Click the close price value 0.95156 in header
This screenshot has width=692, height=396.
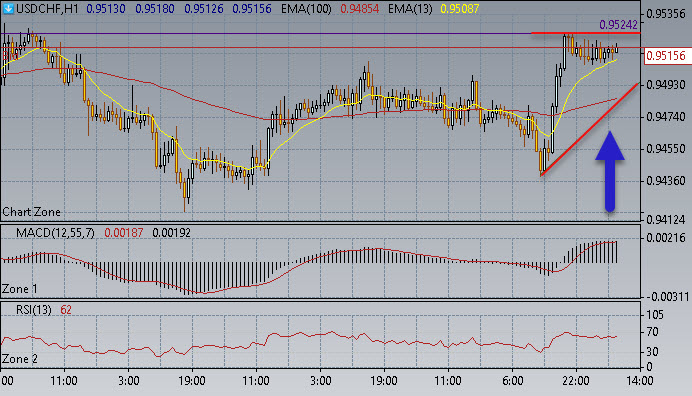[252, 9]
